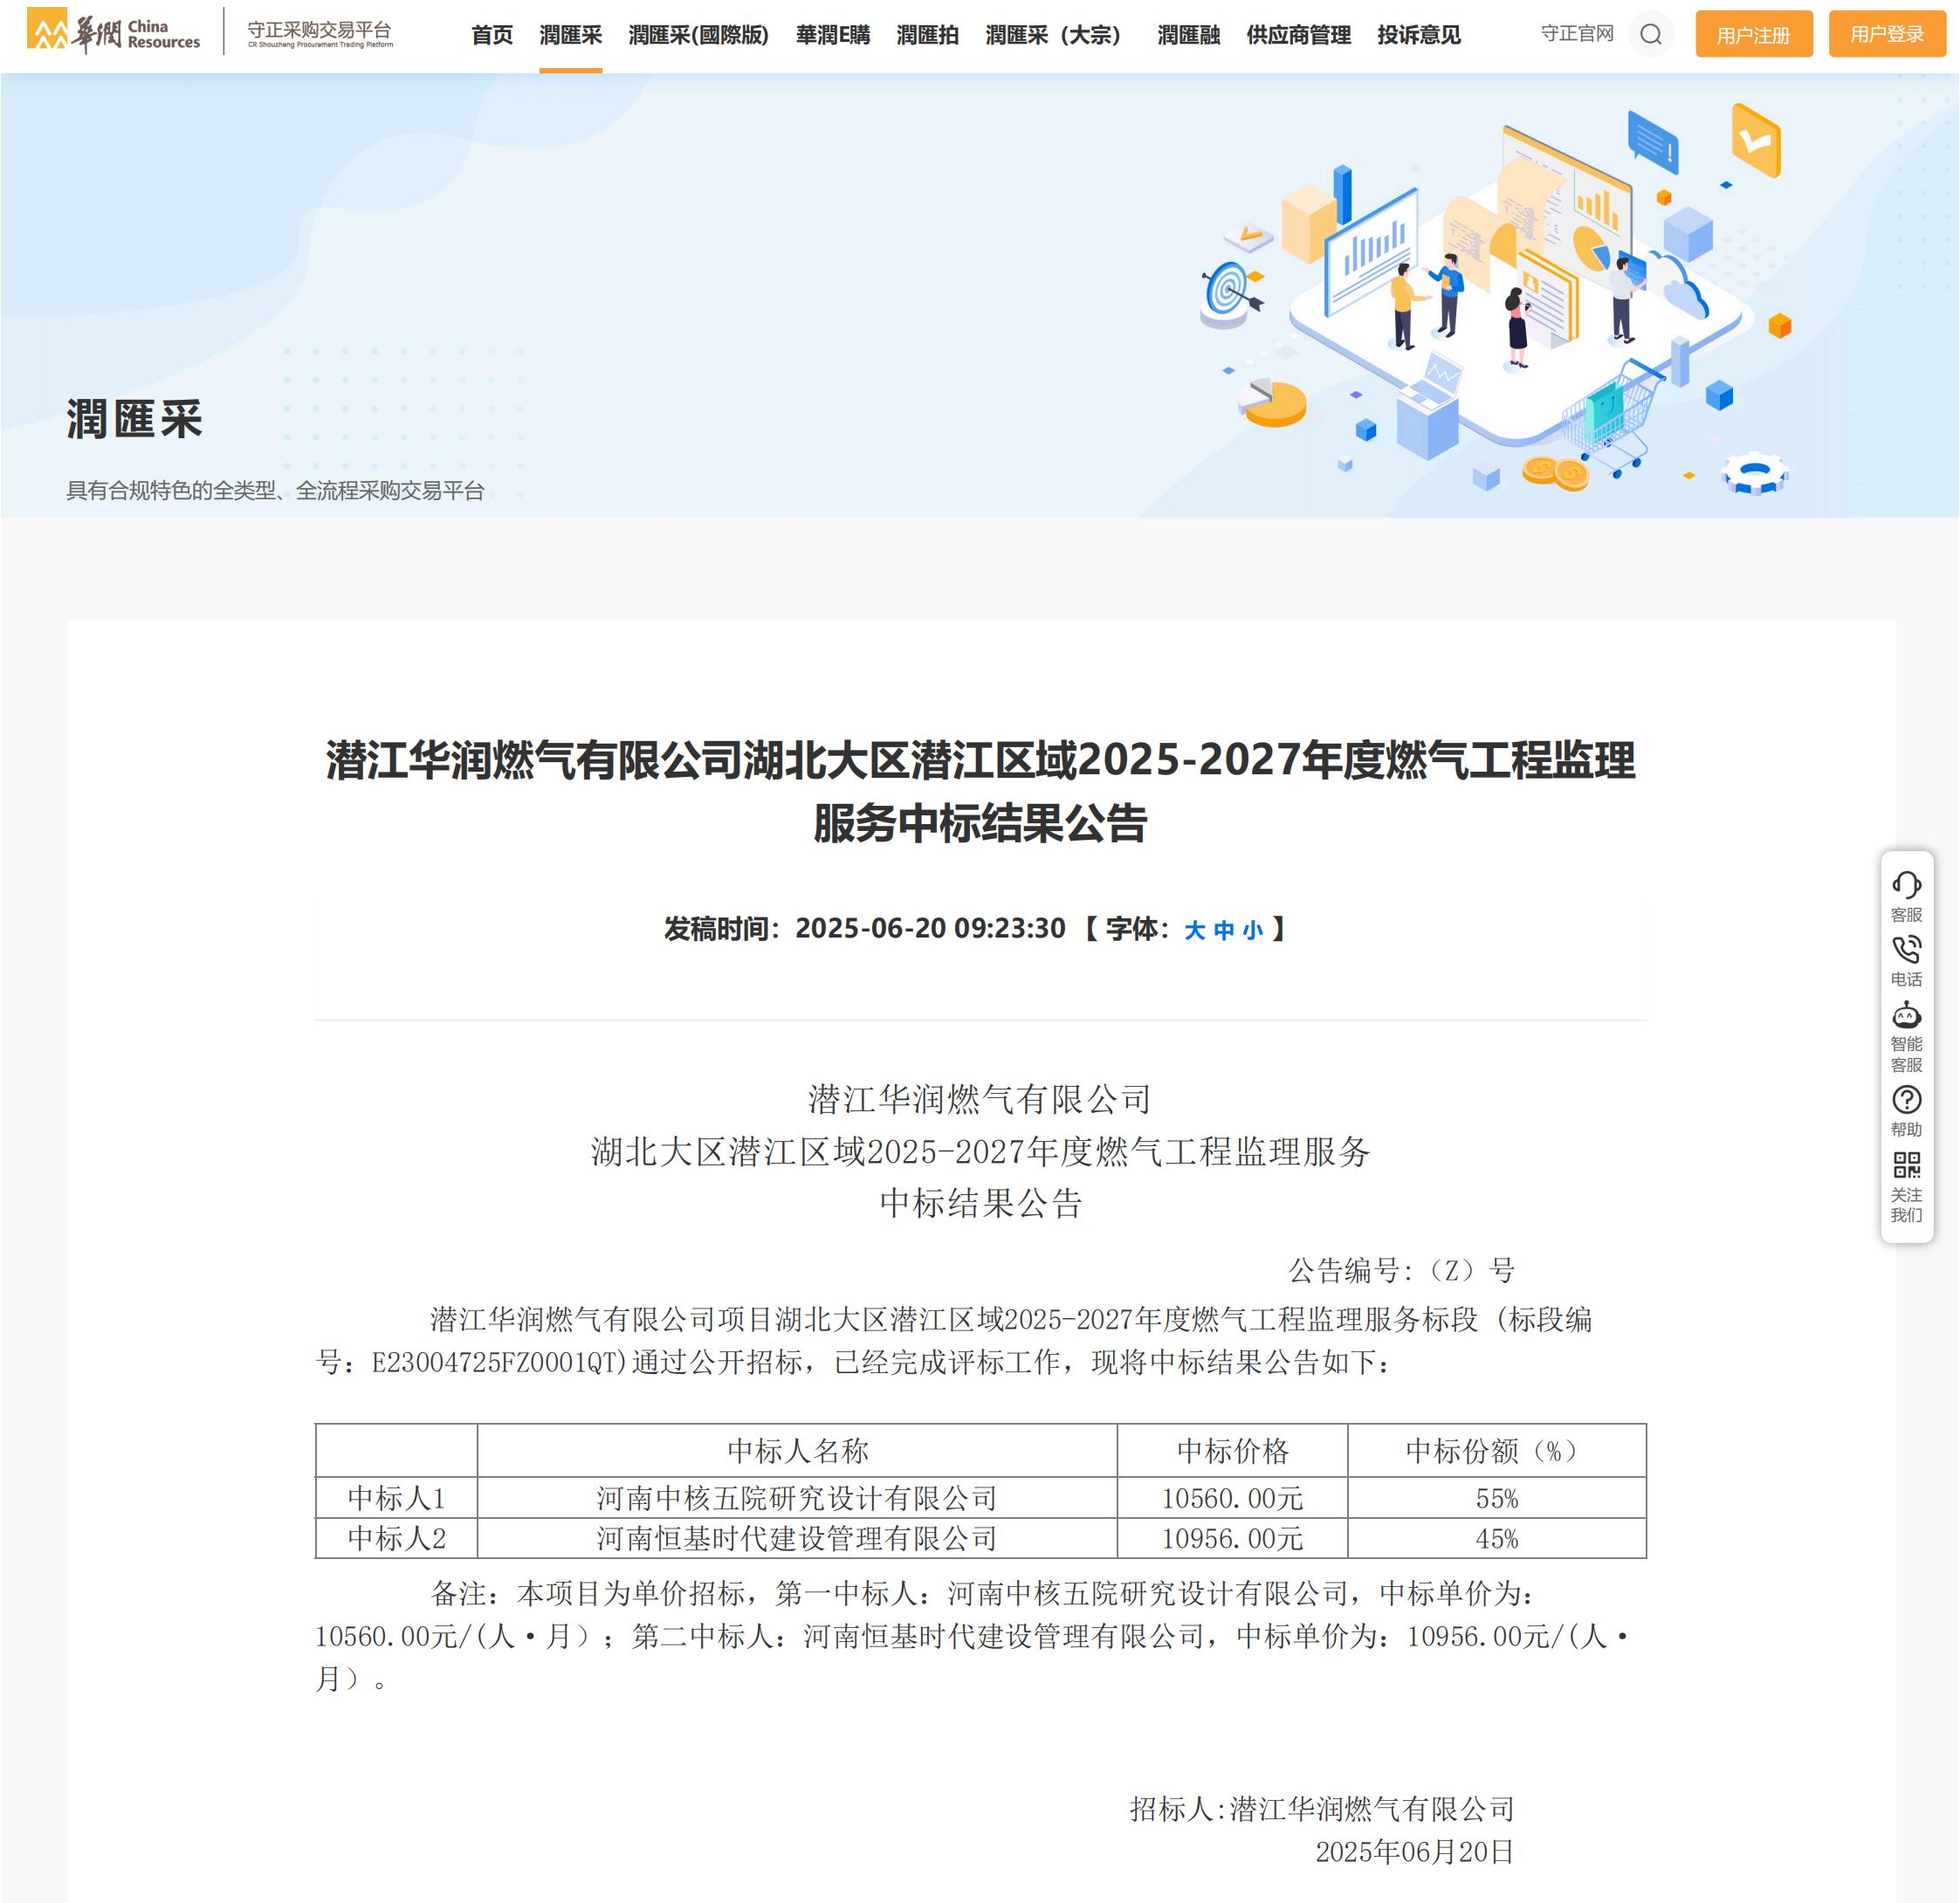
Task: Select the announcement title heading
Action: (980, 791)
